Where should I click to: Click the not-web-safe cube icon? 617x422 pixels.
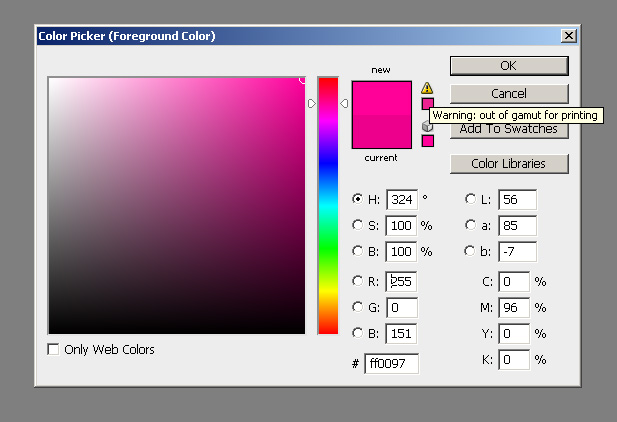tap(427, 126)
